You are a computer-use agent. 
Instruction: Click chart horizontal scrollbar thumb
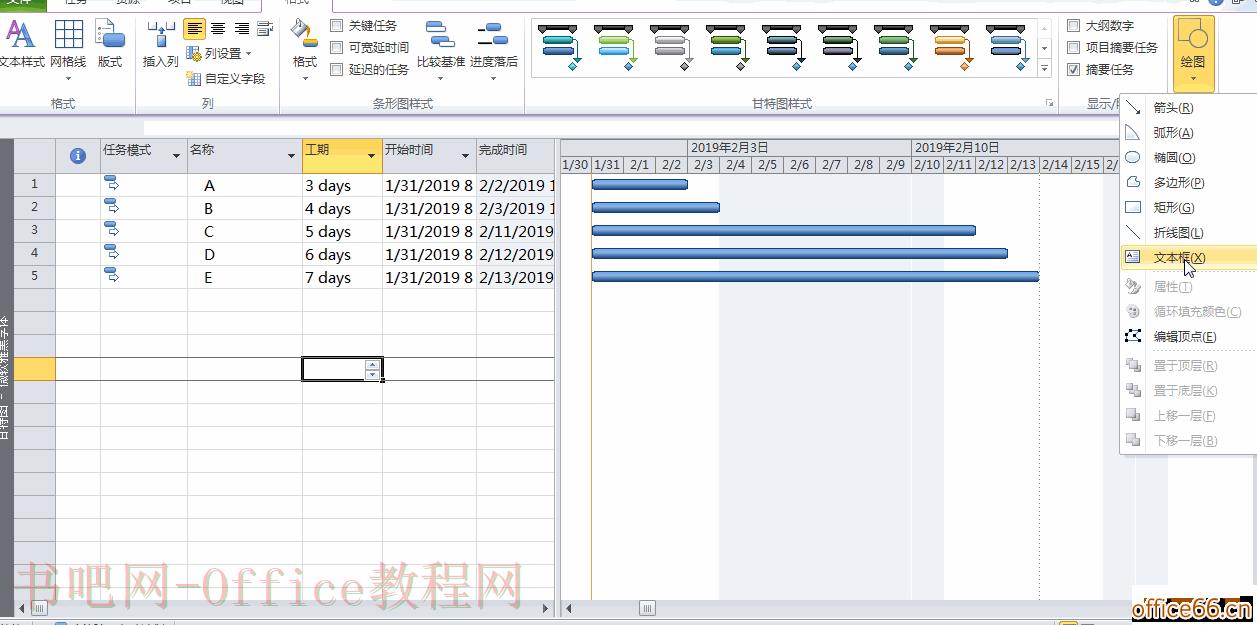click(x=647, y=607)
